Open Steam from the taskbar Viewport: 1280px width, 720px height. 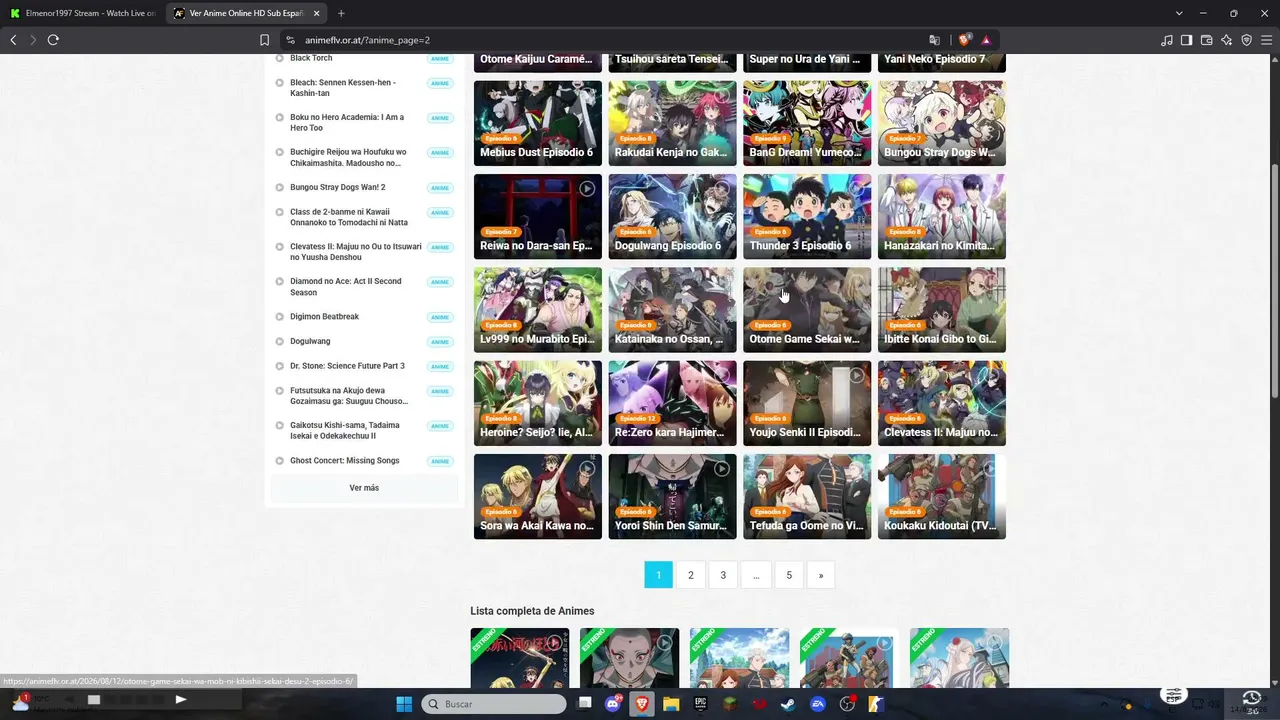pos(789,704)
